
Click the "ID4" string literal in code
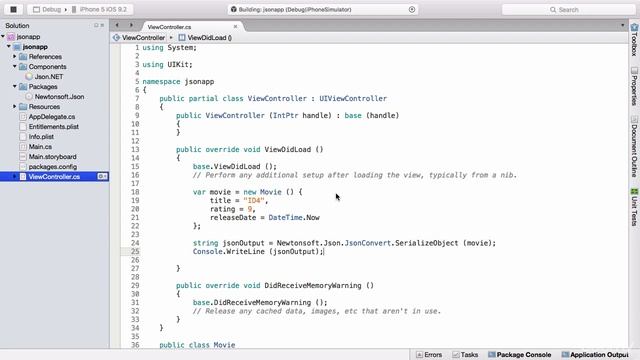[253, 200]
